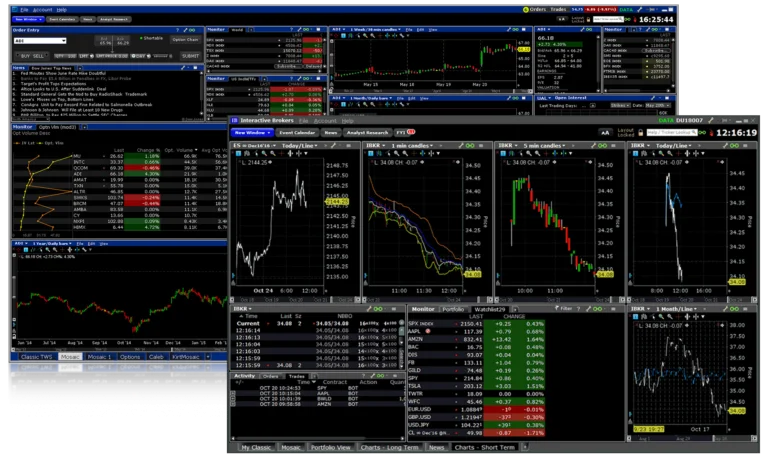Switch to Options tab in back window
768x460 pixels.
pos(130,357)
